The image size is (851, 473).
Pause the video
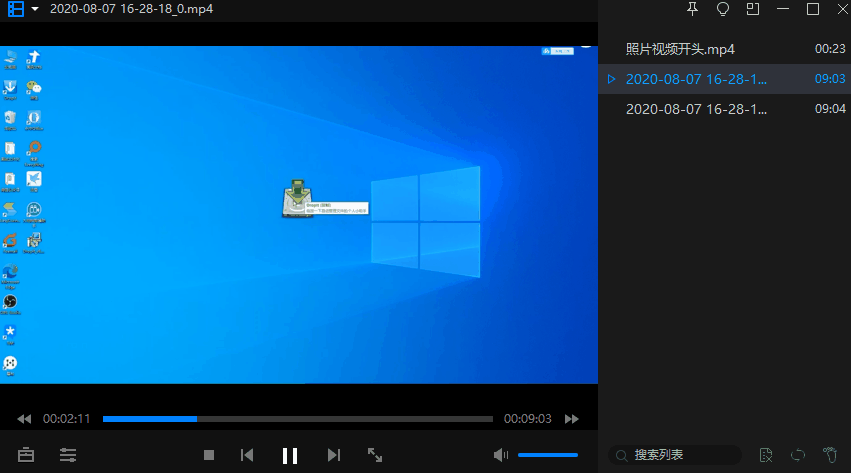click(x=290, y=456)
